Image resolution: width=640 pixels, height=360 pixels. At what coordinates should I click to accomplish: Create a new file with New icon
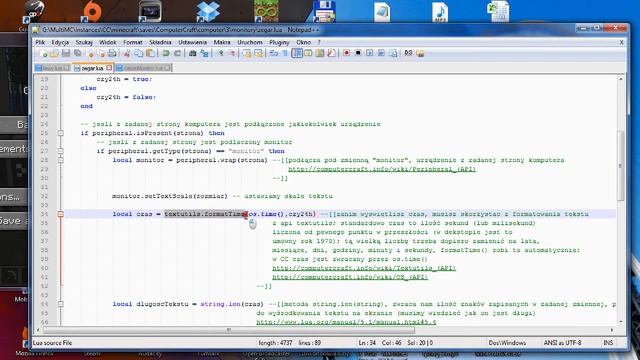[44, 53]
